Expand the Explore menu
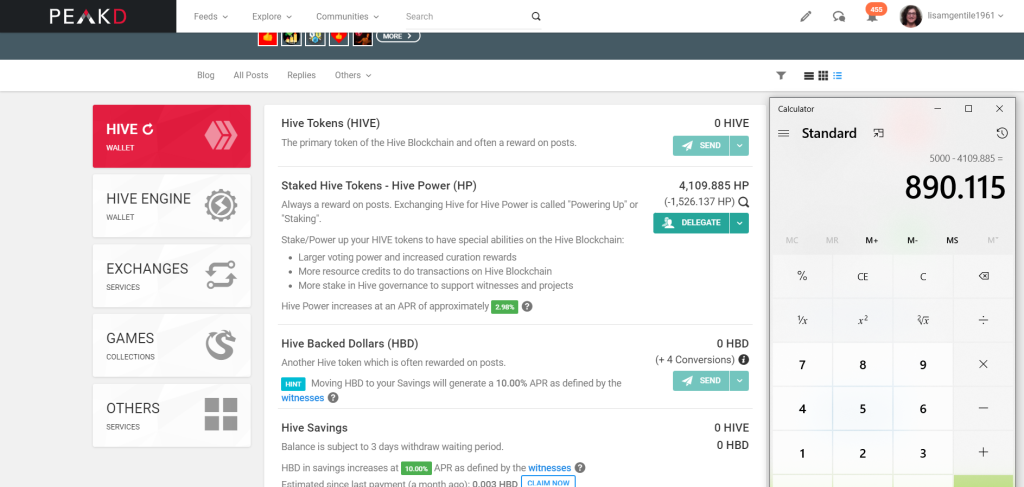 click(272, 16)
